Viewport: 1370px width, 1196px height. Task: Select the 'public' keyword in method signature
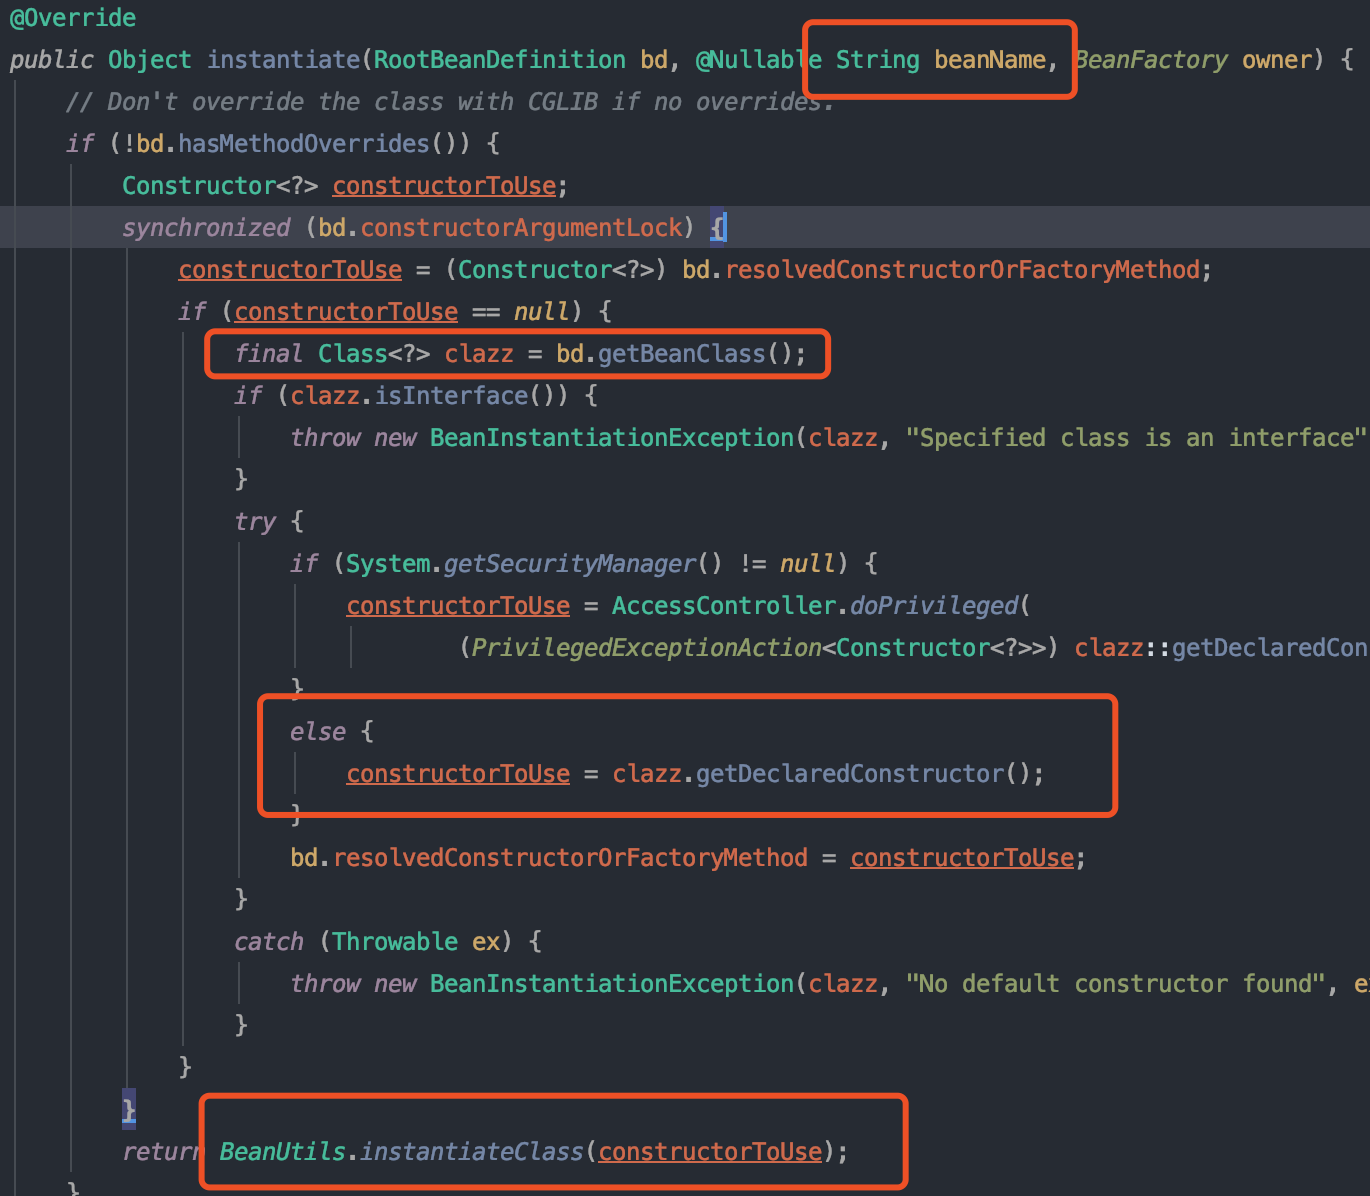click(51, 60)
